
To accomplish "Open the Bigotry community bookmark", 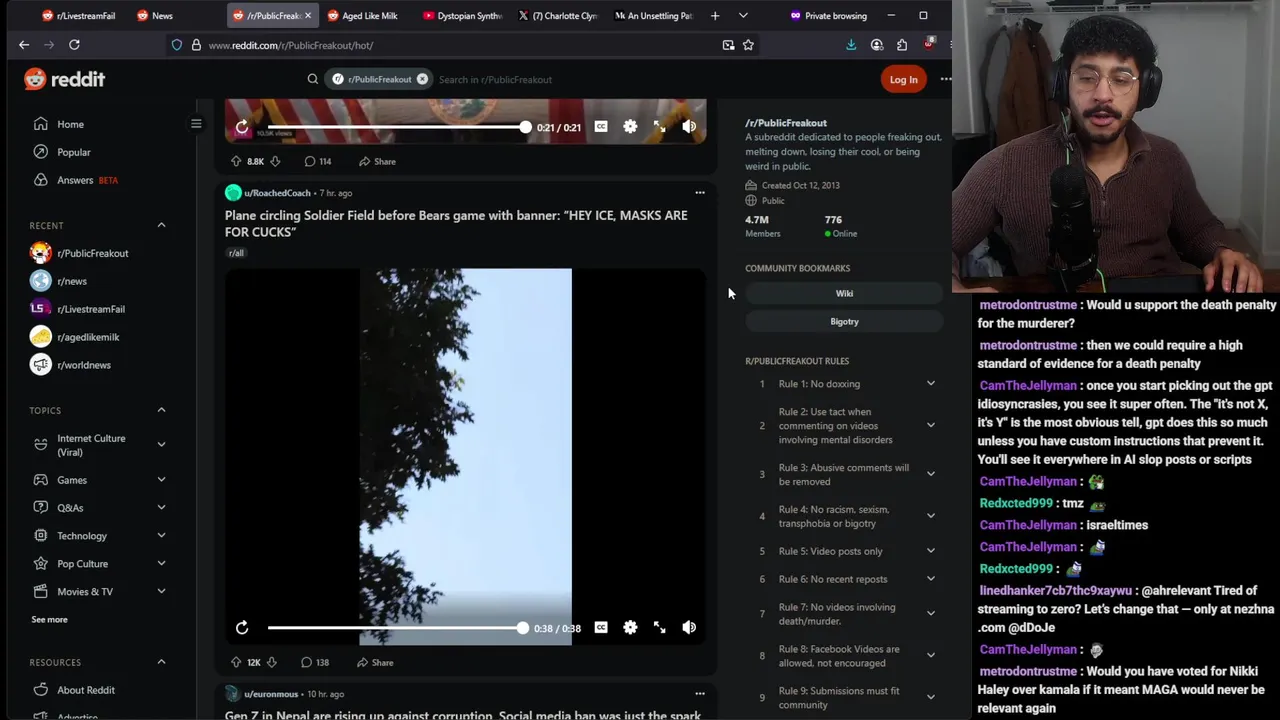I will pyautogui.click(x=844, y=321).
